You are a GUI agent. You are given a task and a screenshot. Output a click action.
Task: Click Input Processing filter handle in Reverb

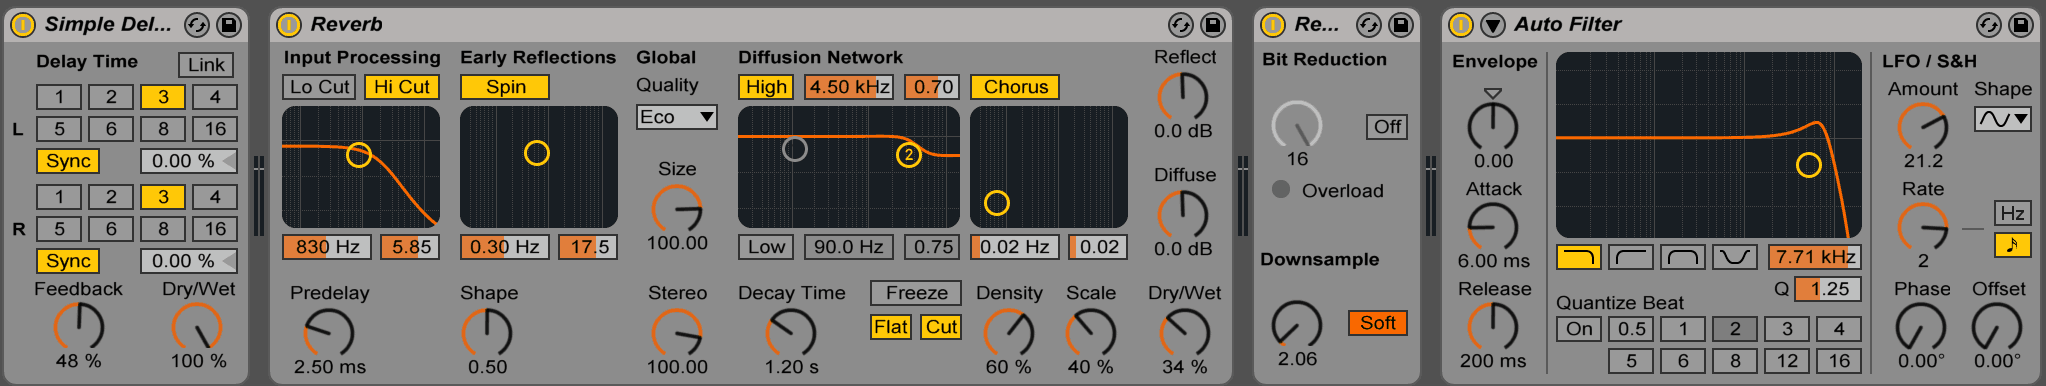click(x=359, y=155)
